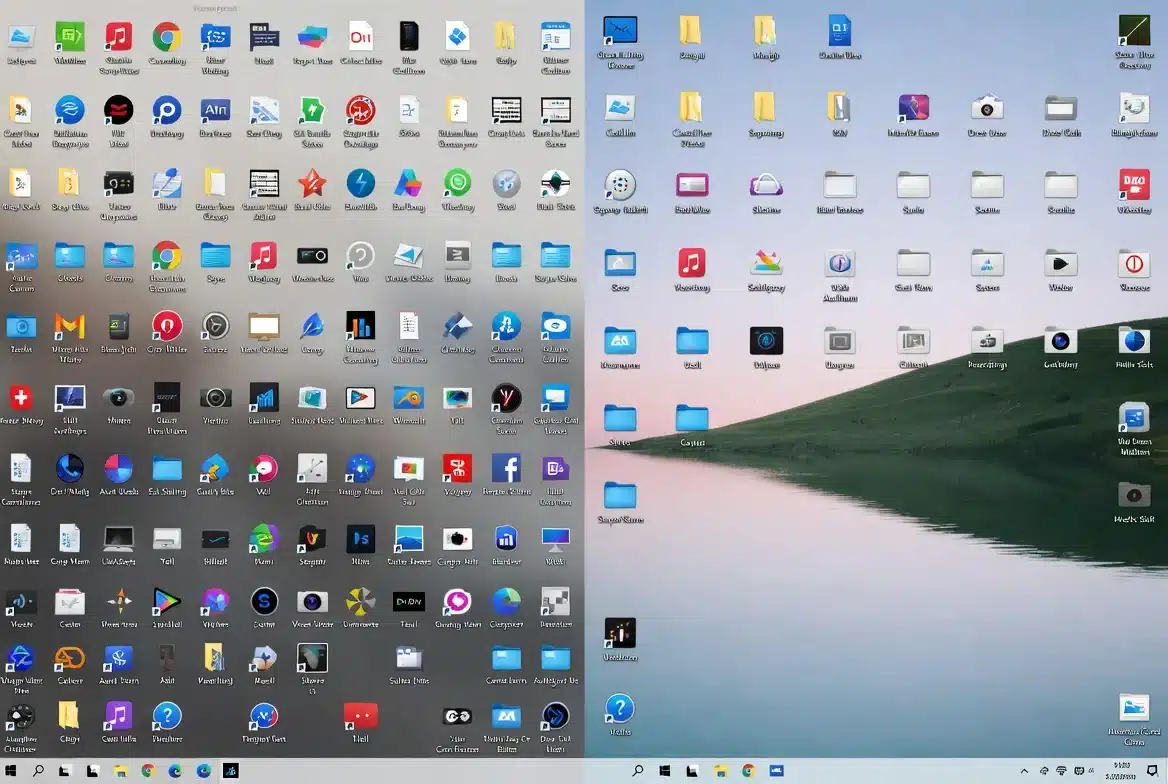Screen dimensions: 1168x784
Task: Open the blue circle P icon
Action: pyautogui.click(x=167, y=110)
